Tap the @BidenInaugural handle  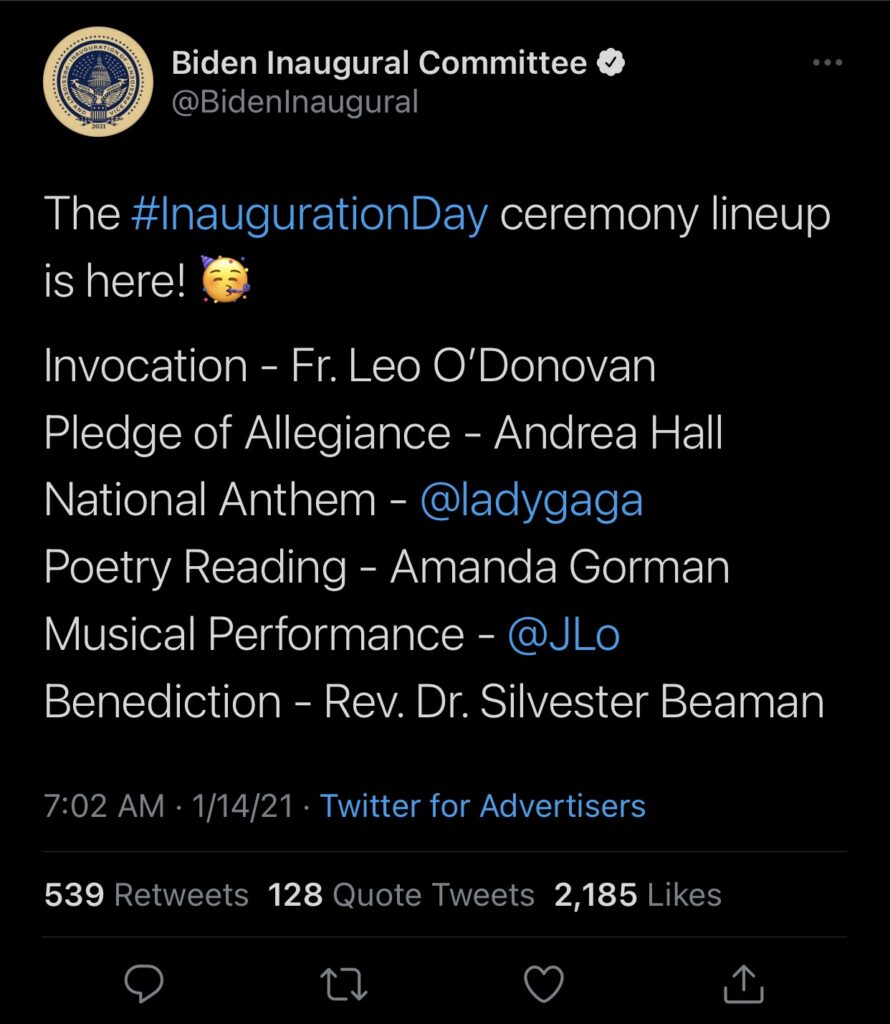pyautogui.click(x=295, y=102)
